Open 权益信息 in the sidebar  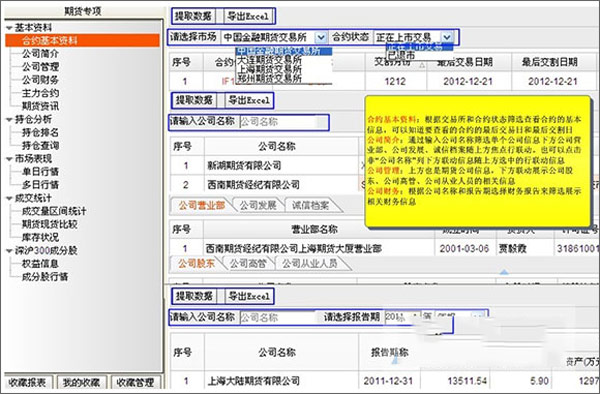[40, 264]
